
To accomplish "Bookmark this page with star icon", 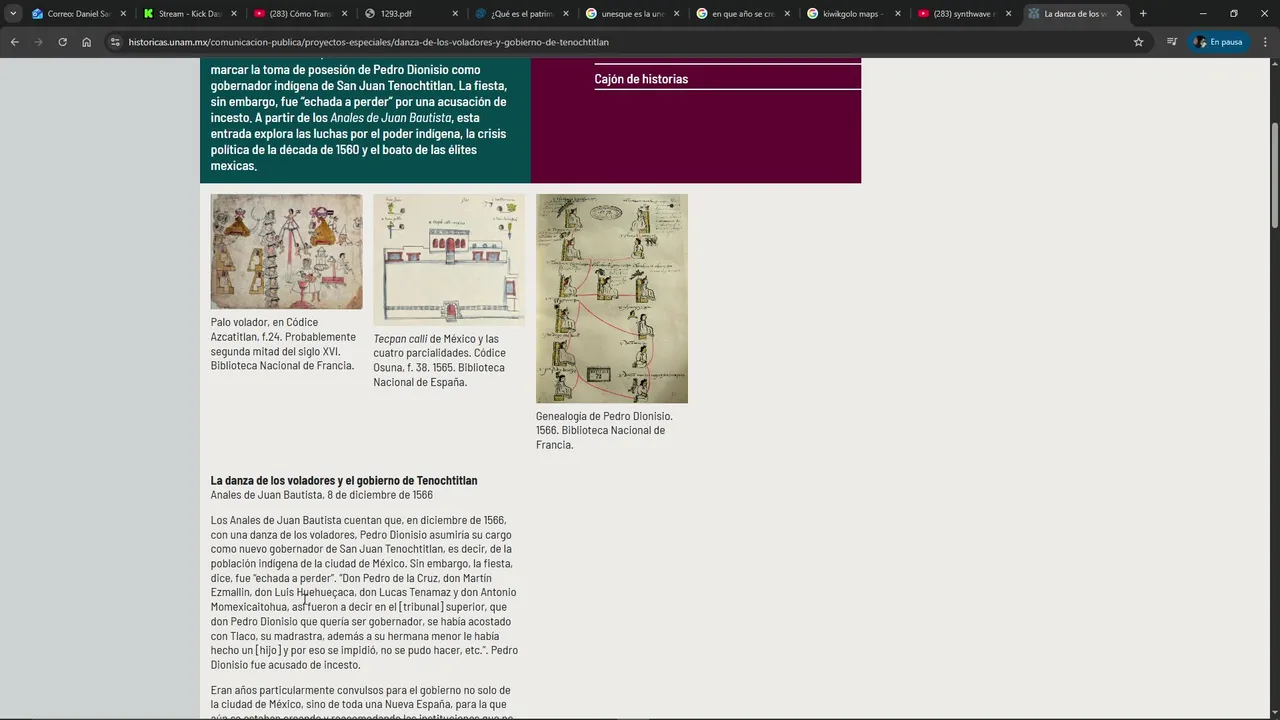I will [1138, 42].
